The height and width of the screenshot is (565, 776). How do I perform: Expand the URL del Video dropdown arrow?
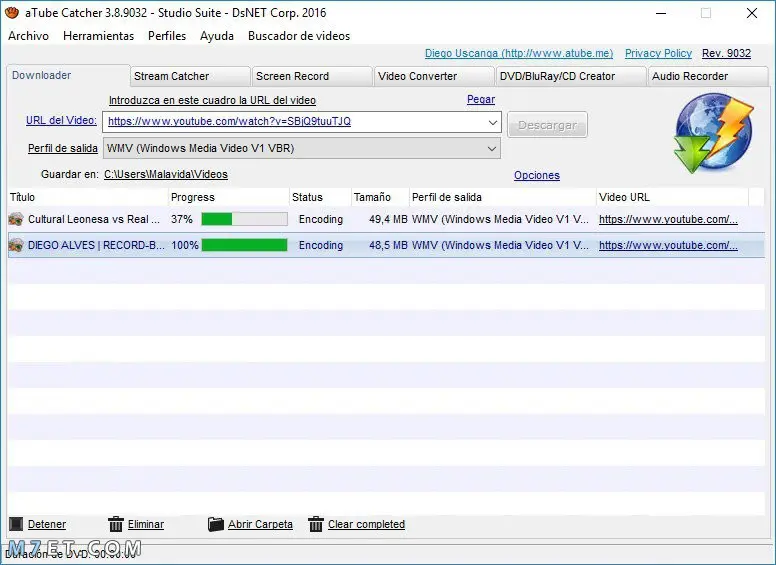coord(492,122)
